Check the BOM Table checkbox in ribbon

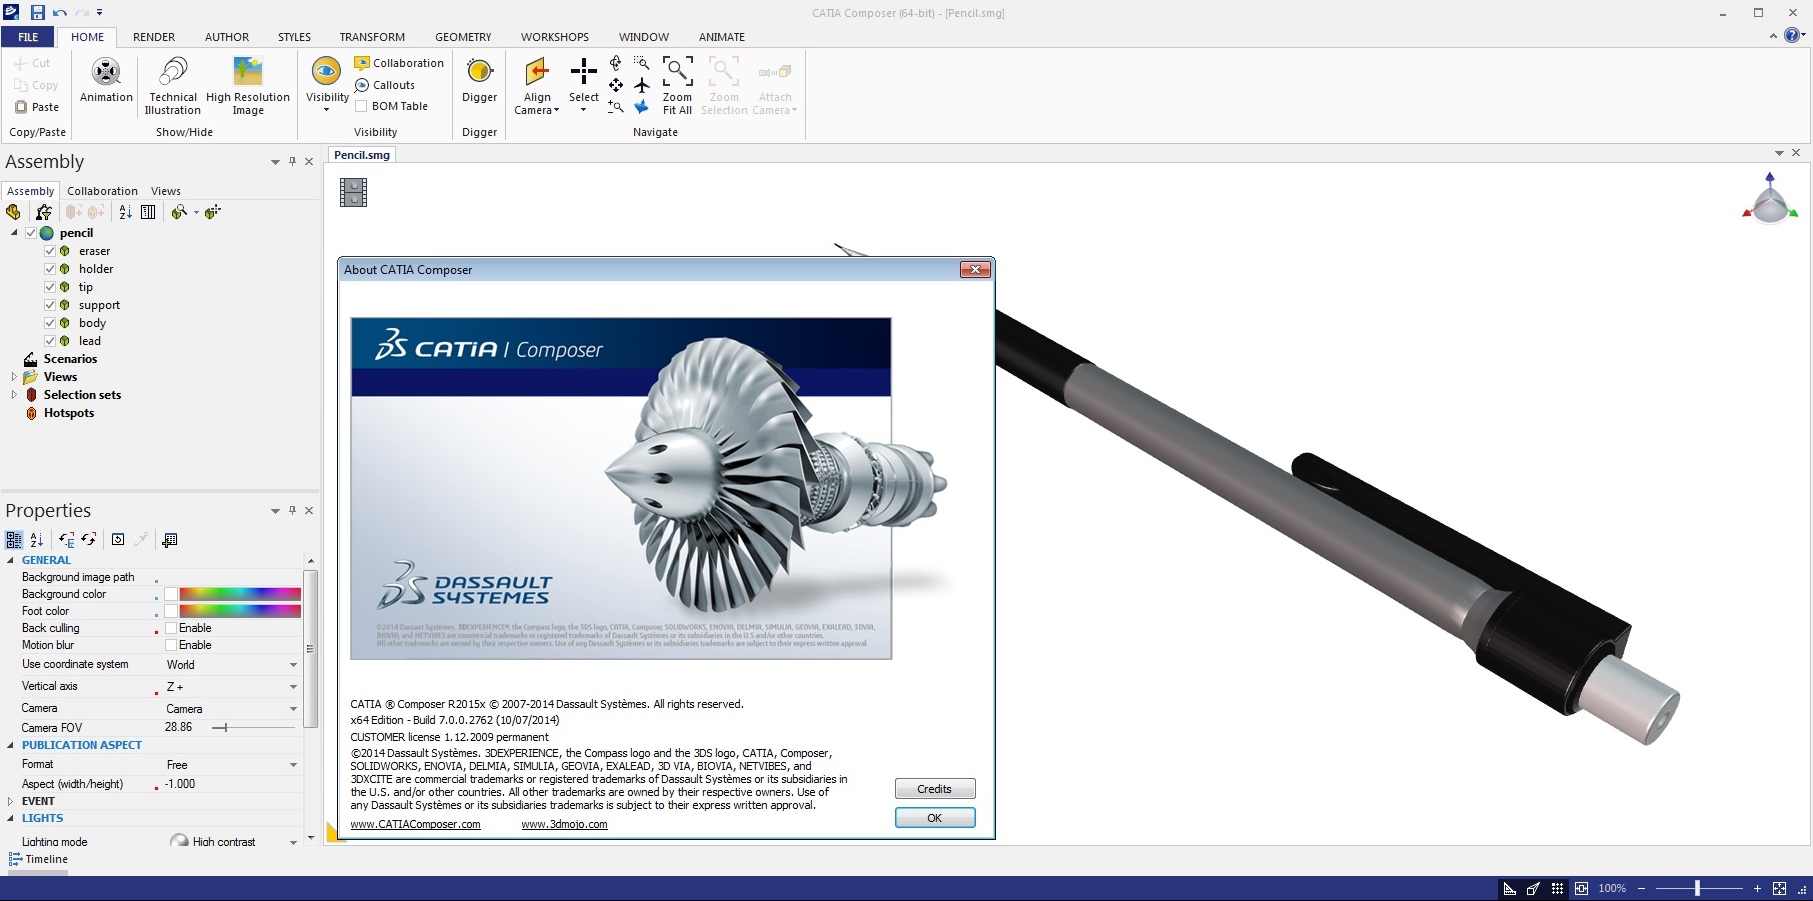click(x=361, y=106)
